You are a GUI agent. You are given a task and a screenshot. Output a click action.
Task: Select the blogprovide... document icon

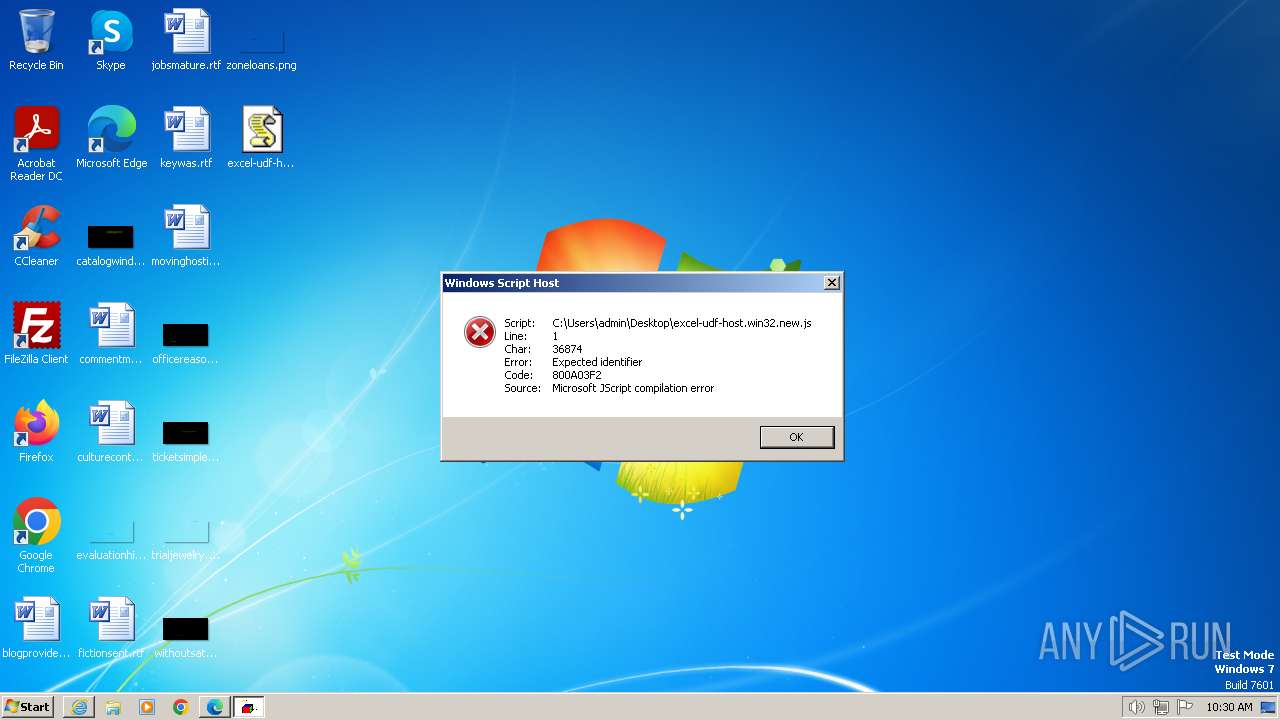[x=36, y=628]
